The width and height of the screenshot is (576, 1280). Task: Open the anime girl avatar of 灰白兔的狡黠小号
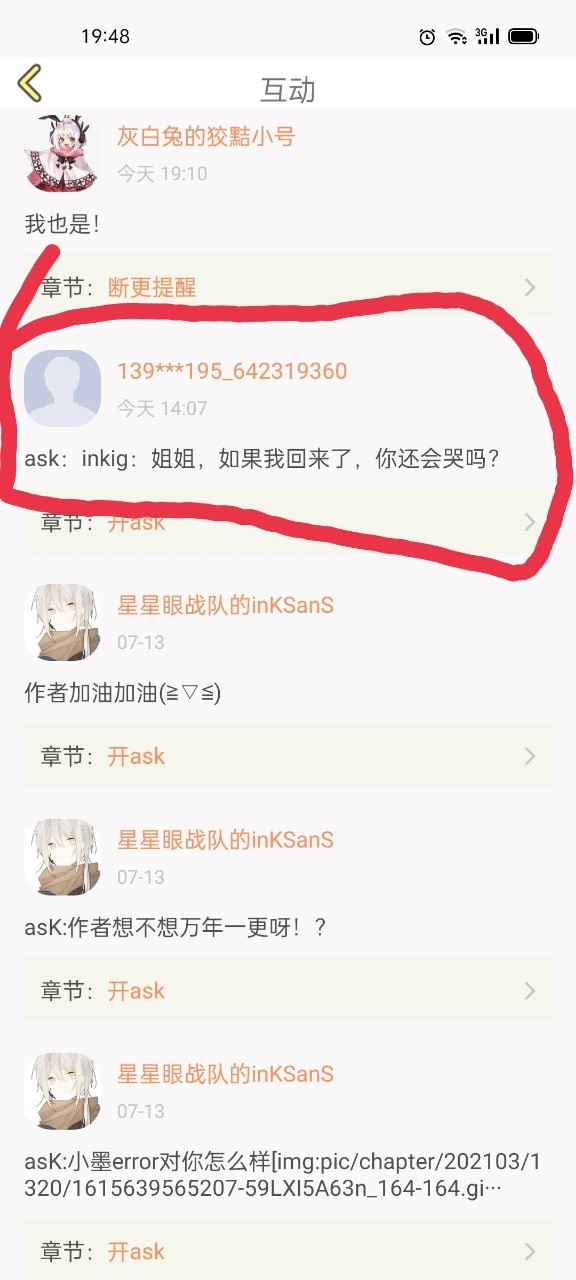point(62,153)
